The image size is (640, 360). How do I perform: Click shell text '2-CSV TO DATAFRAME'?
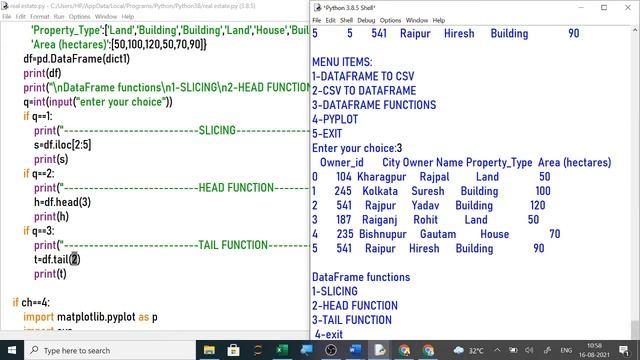364,91
